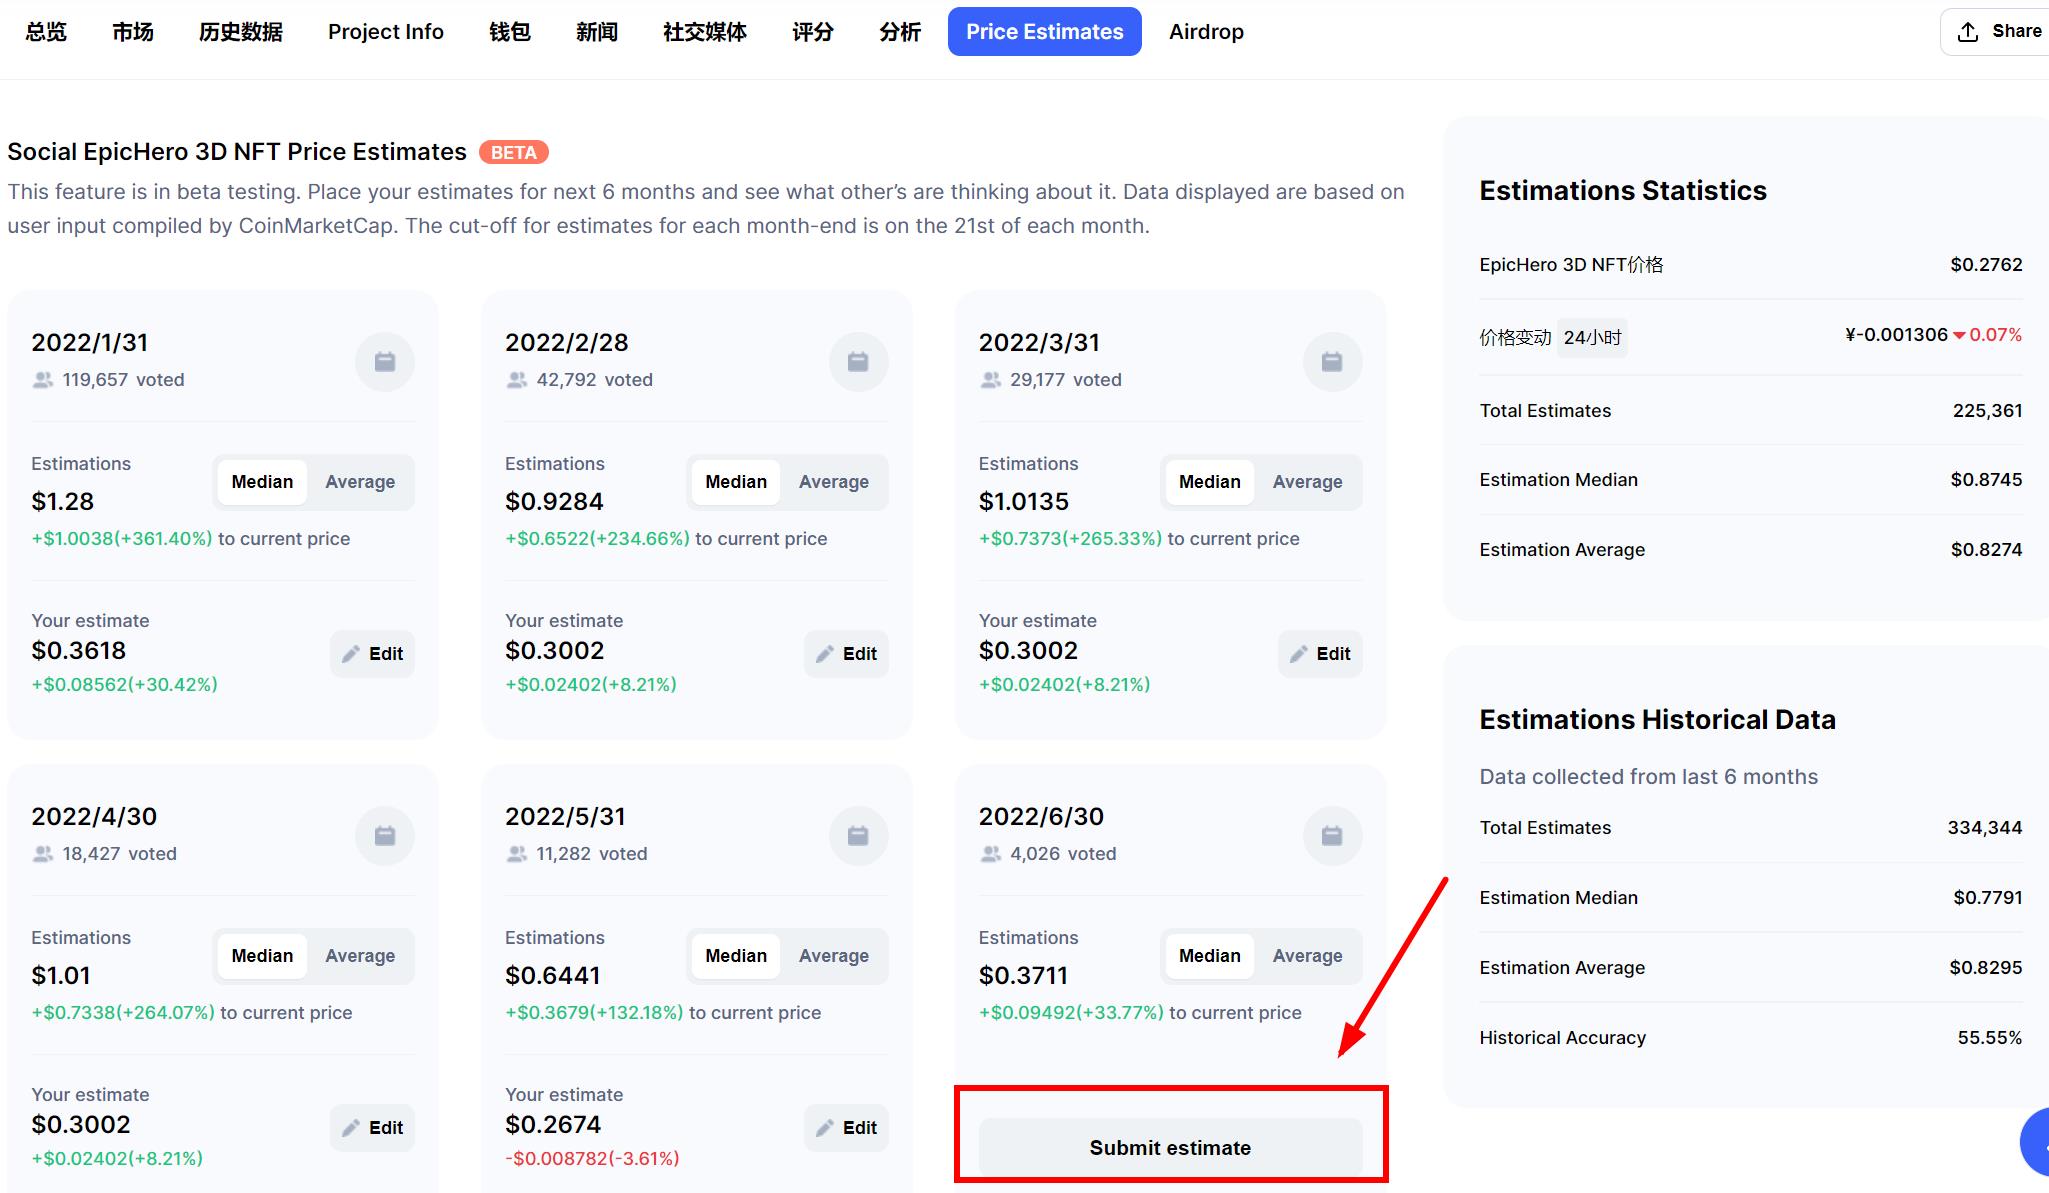Select Median for 2022/6/30 estimations

tap(1210, 956)
